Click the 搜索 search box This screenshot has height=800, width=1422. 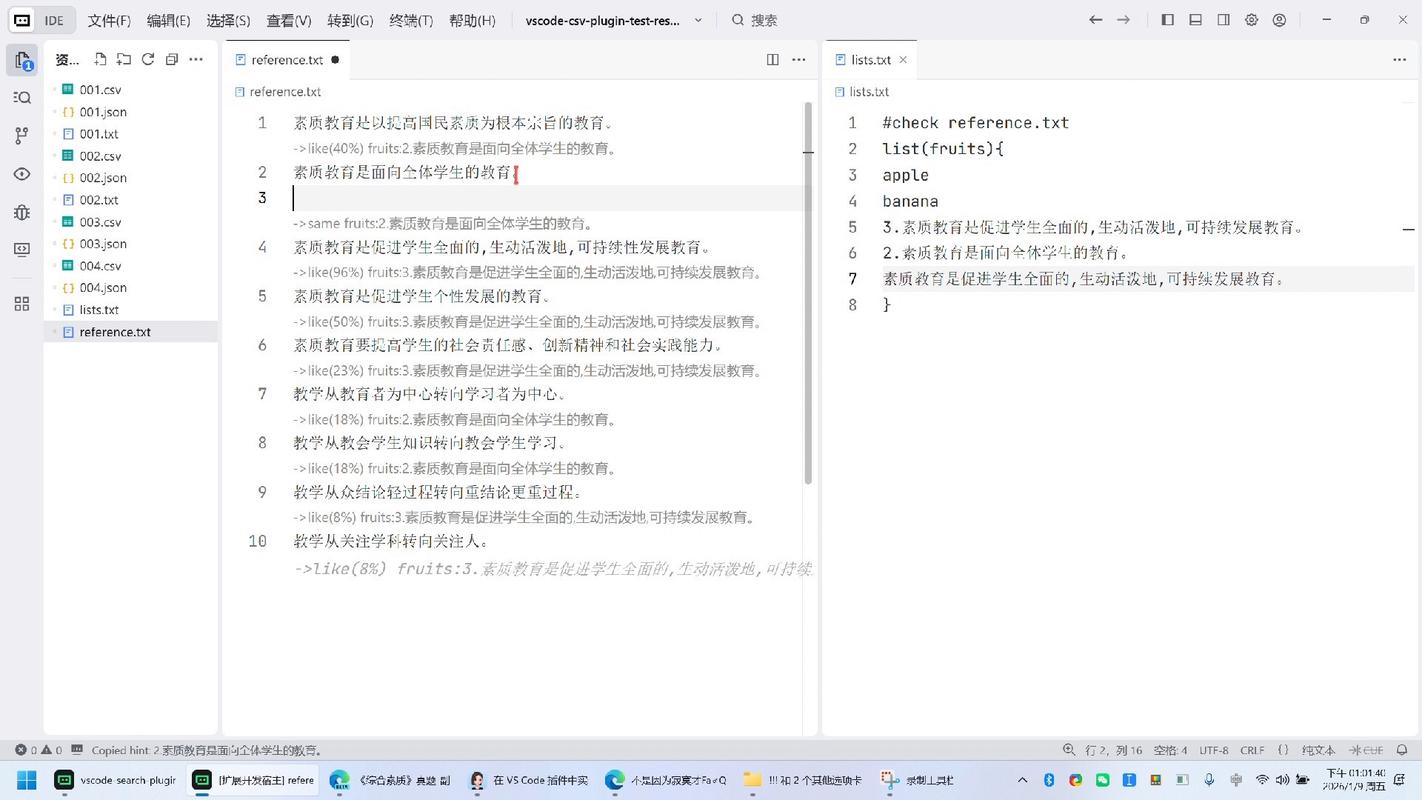pyautogui.click(x=755, y=20)
